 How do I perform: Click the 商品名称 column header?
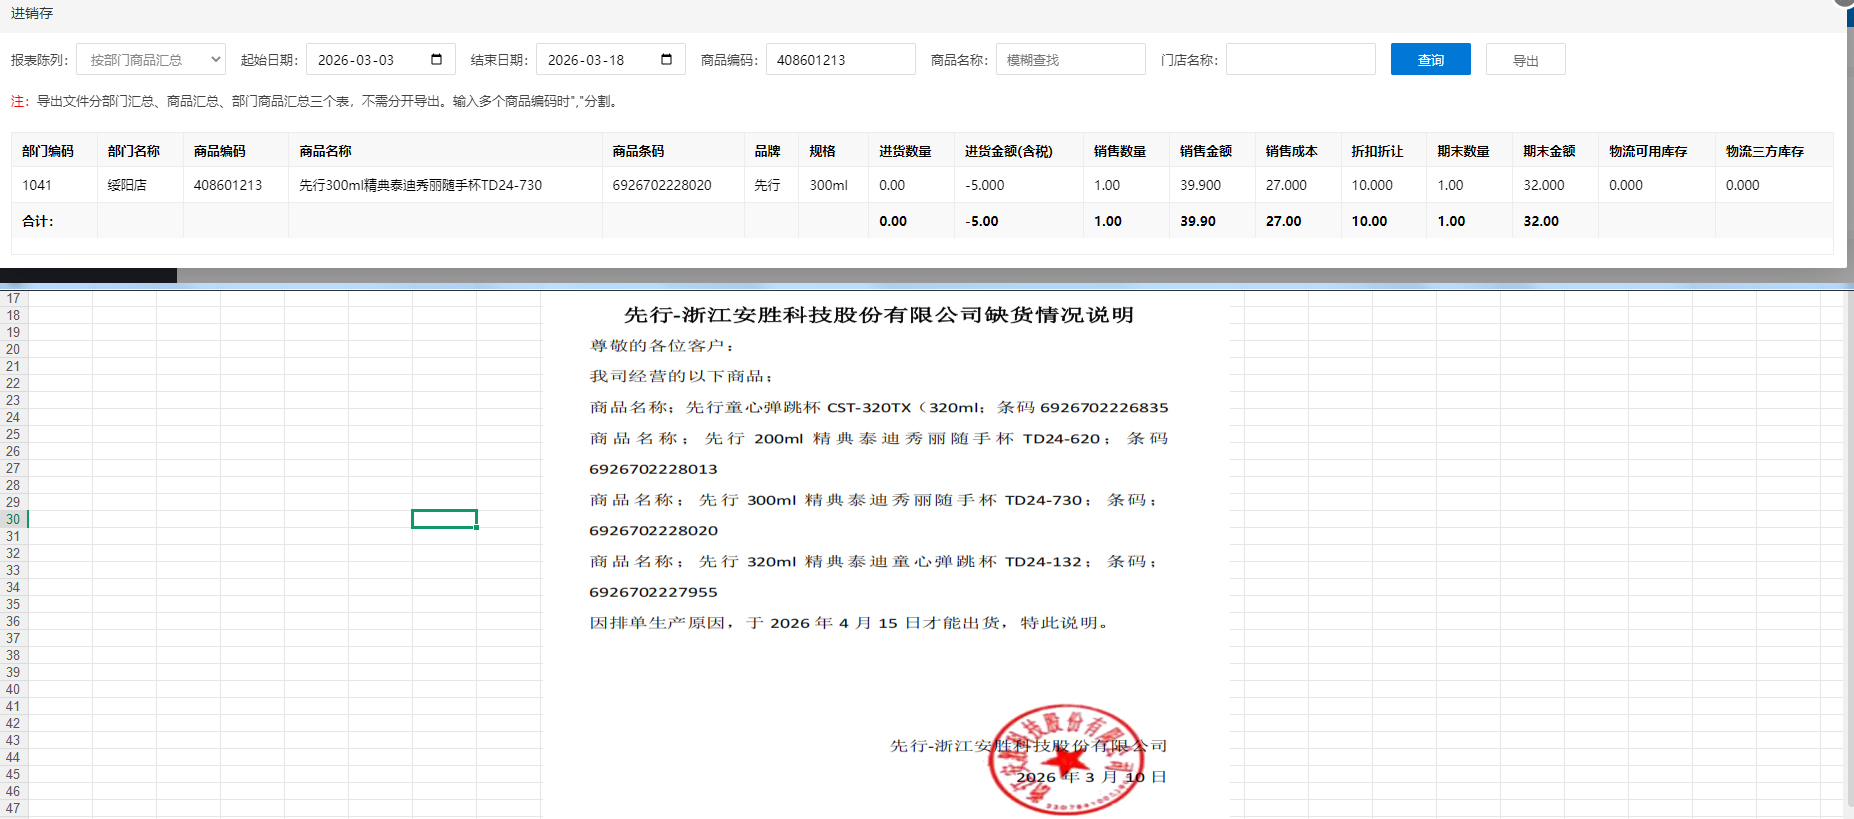tap(325, 151)
